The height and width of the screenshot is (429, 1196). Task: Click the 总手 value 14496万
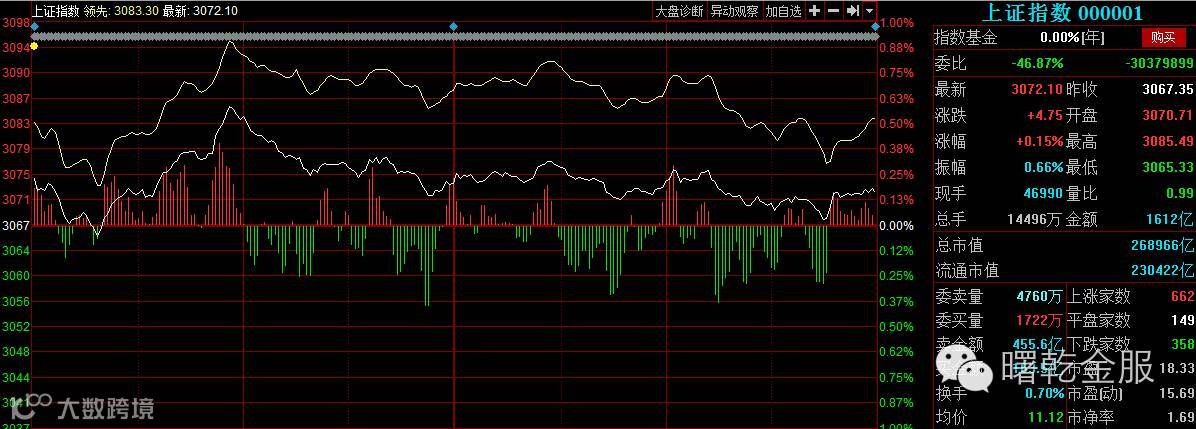(x=1033, y=220)
